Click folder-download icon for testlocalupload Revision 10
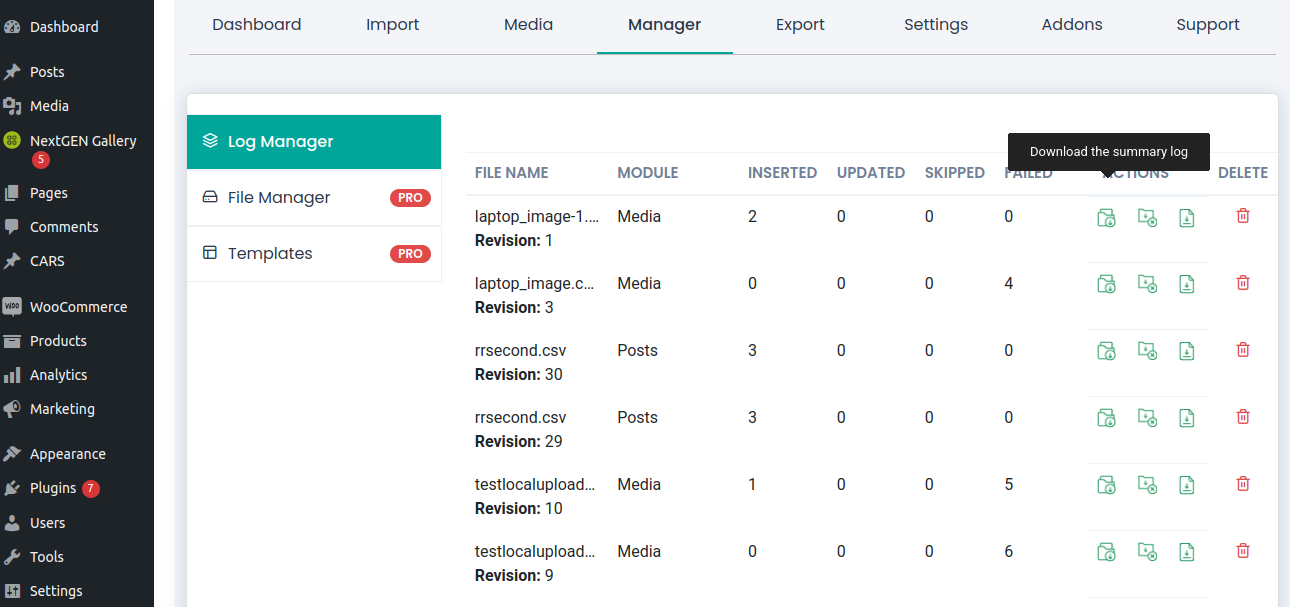This screenshot has width=1290, height=607. [x=1106, y=485]
